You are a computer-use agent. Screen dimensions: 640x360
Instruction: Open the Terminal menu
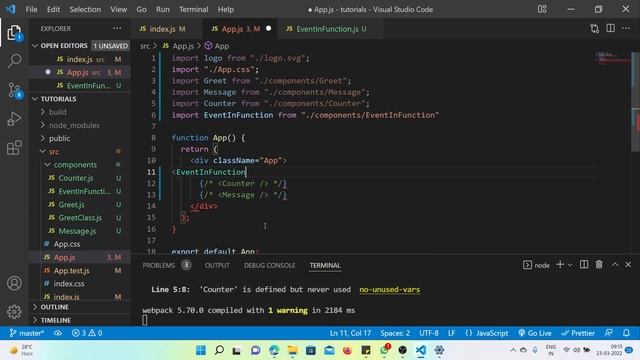193,9
